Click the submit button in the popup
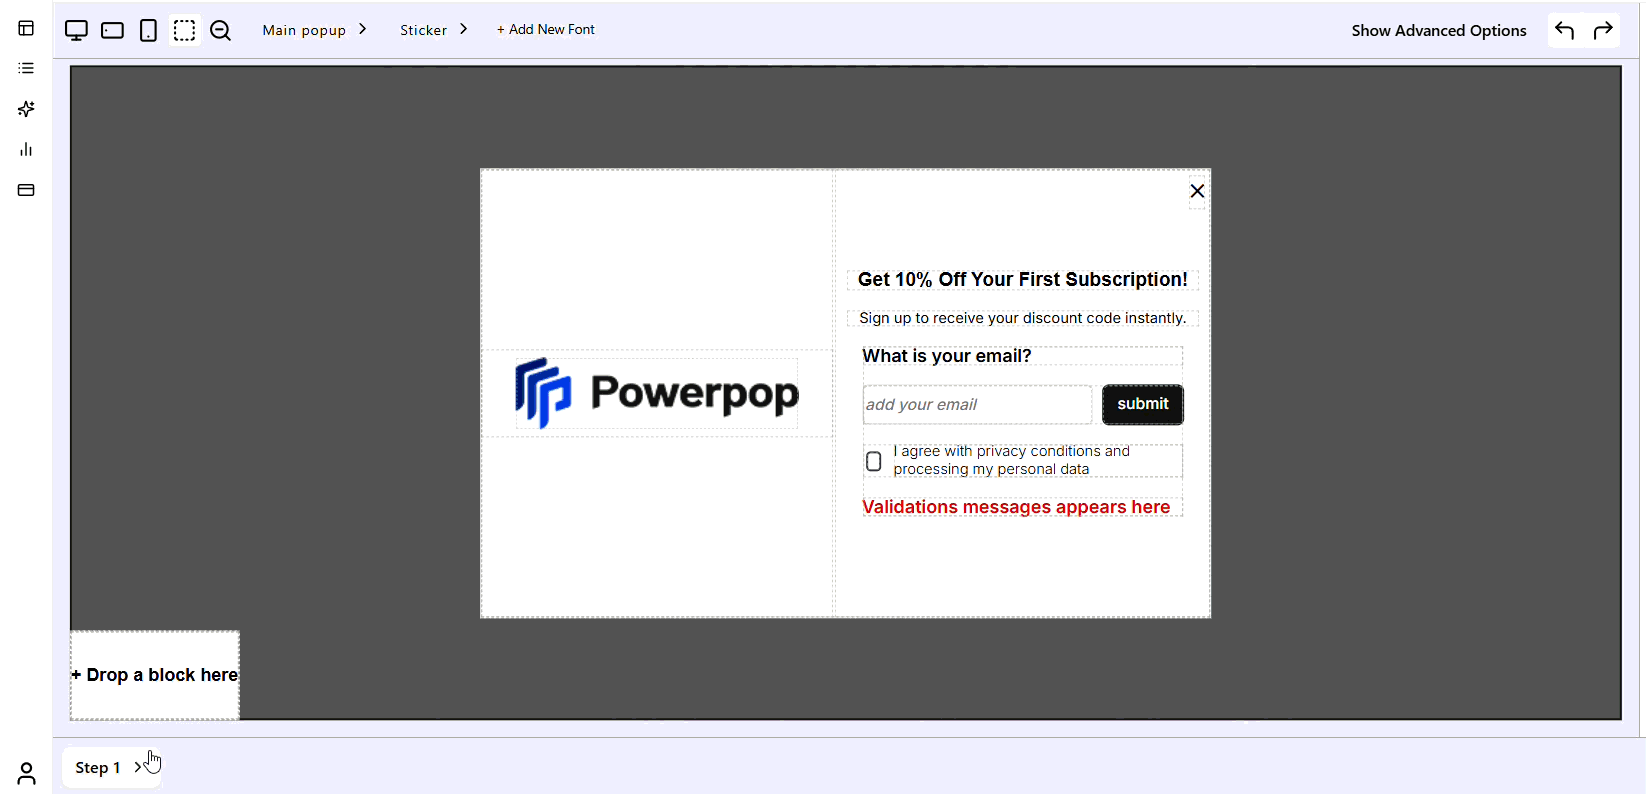 (1143, 404)
